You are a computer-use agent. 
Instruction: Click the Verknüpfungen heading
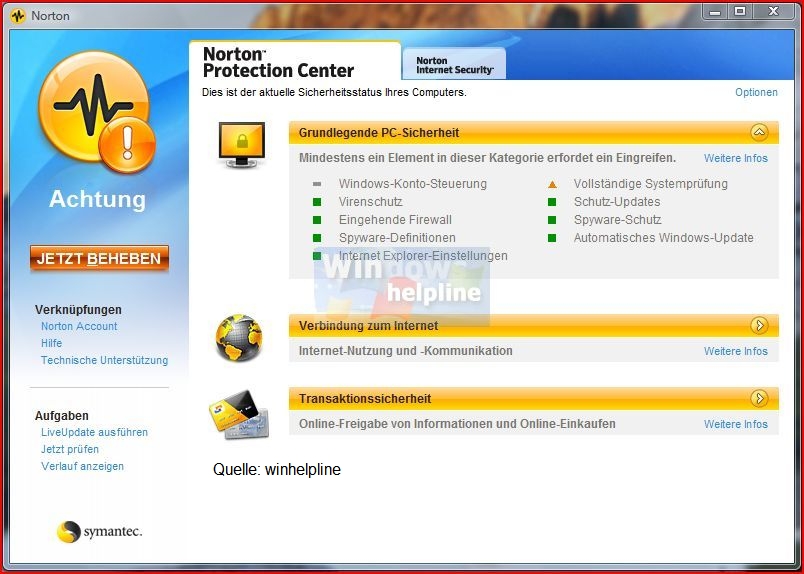coord(78,310)
